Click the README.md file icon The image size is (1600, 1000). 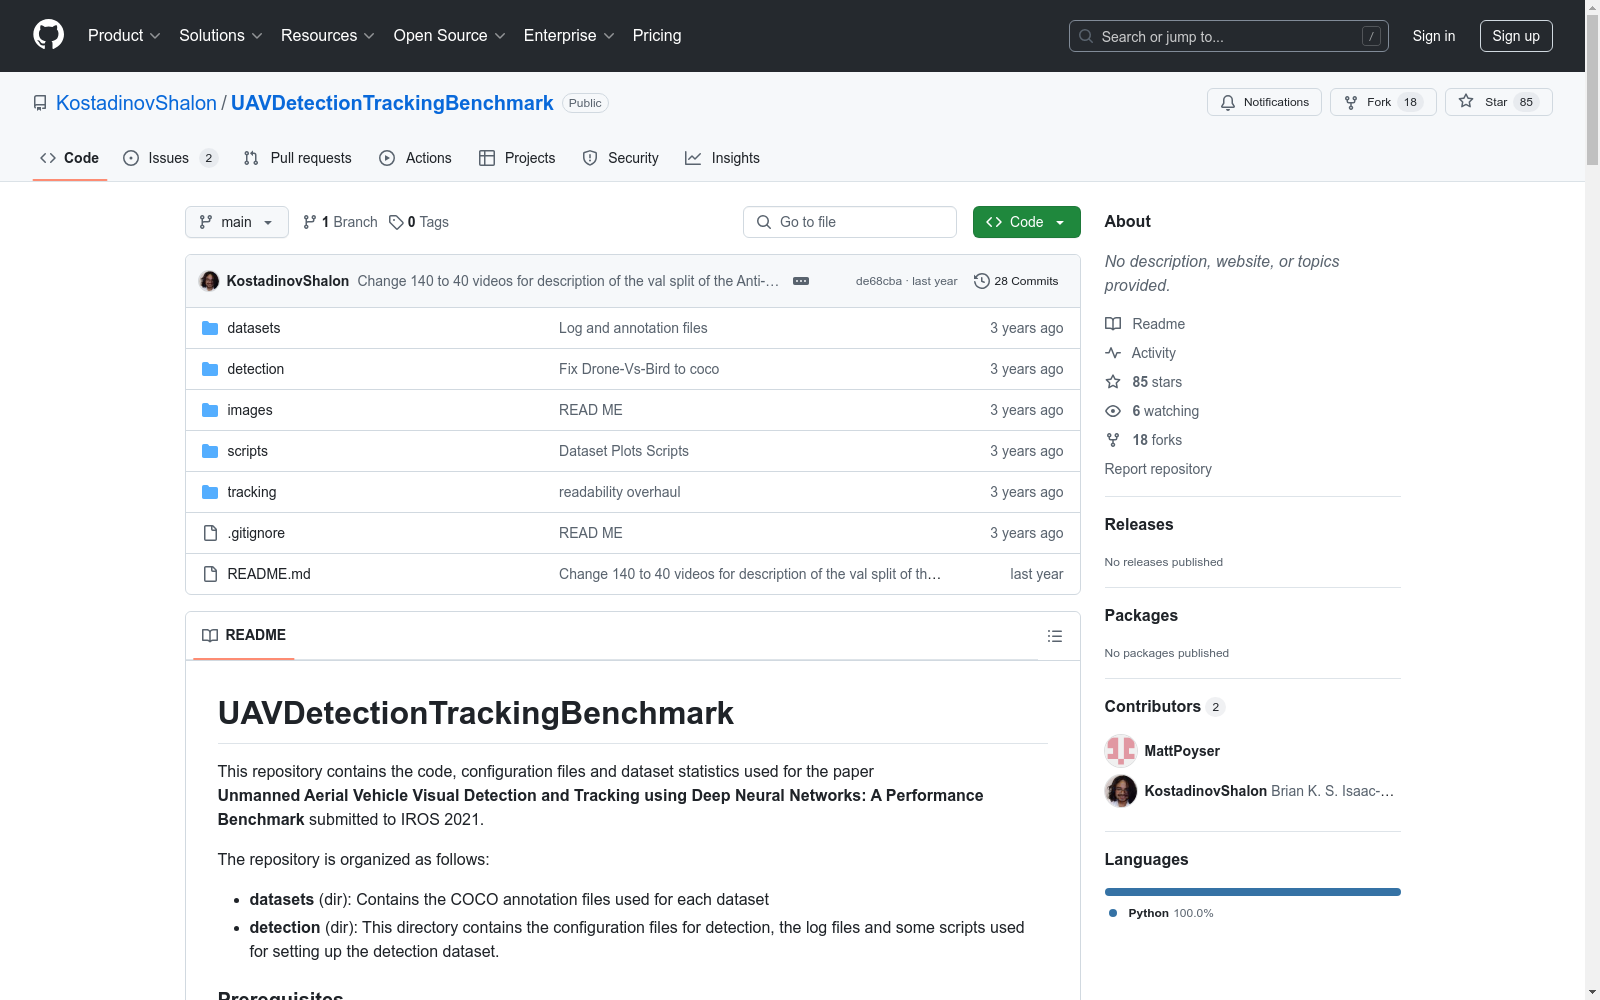(x=210, y=574)
